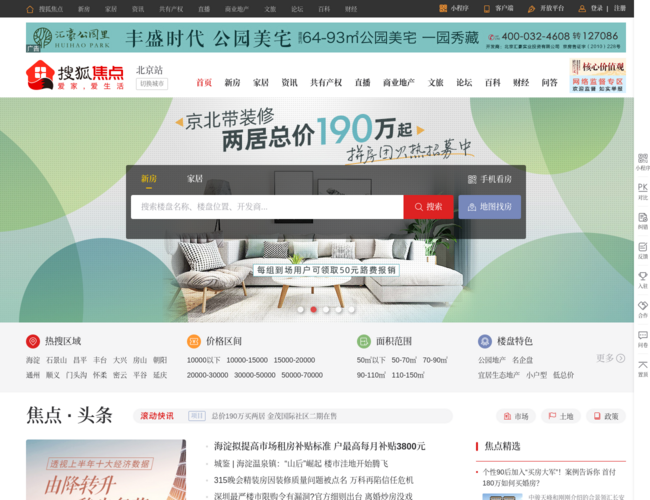Open the 汇豪公园里 banner advertisement

[326, 37]
